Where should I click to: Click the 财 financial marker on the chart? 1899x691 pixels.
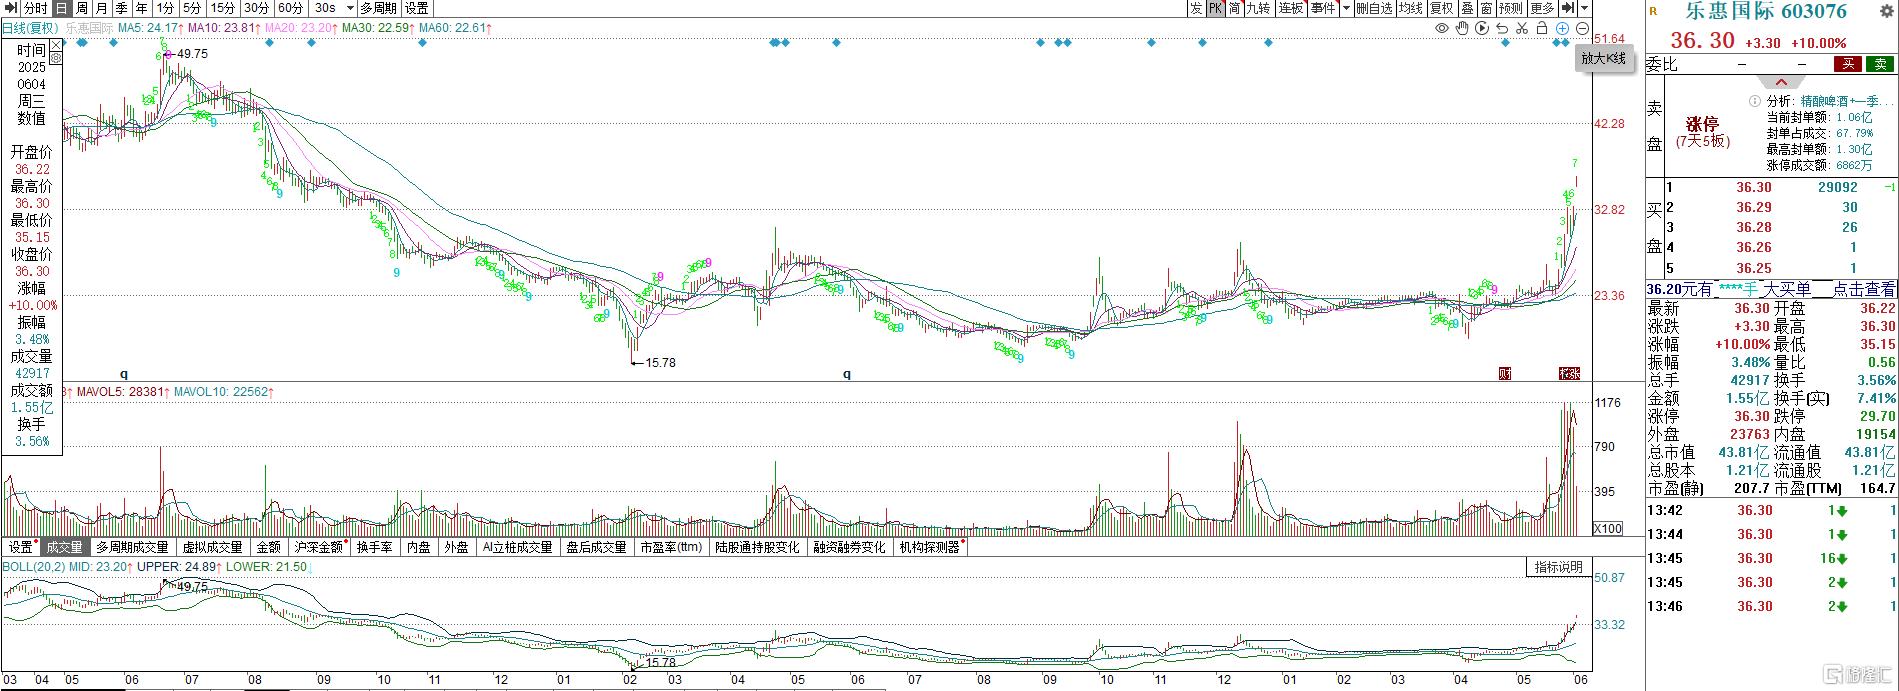click(x=1505, y=374)
